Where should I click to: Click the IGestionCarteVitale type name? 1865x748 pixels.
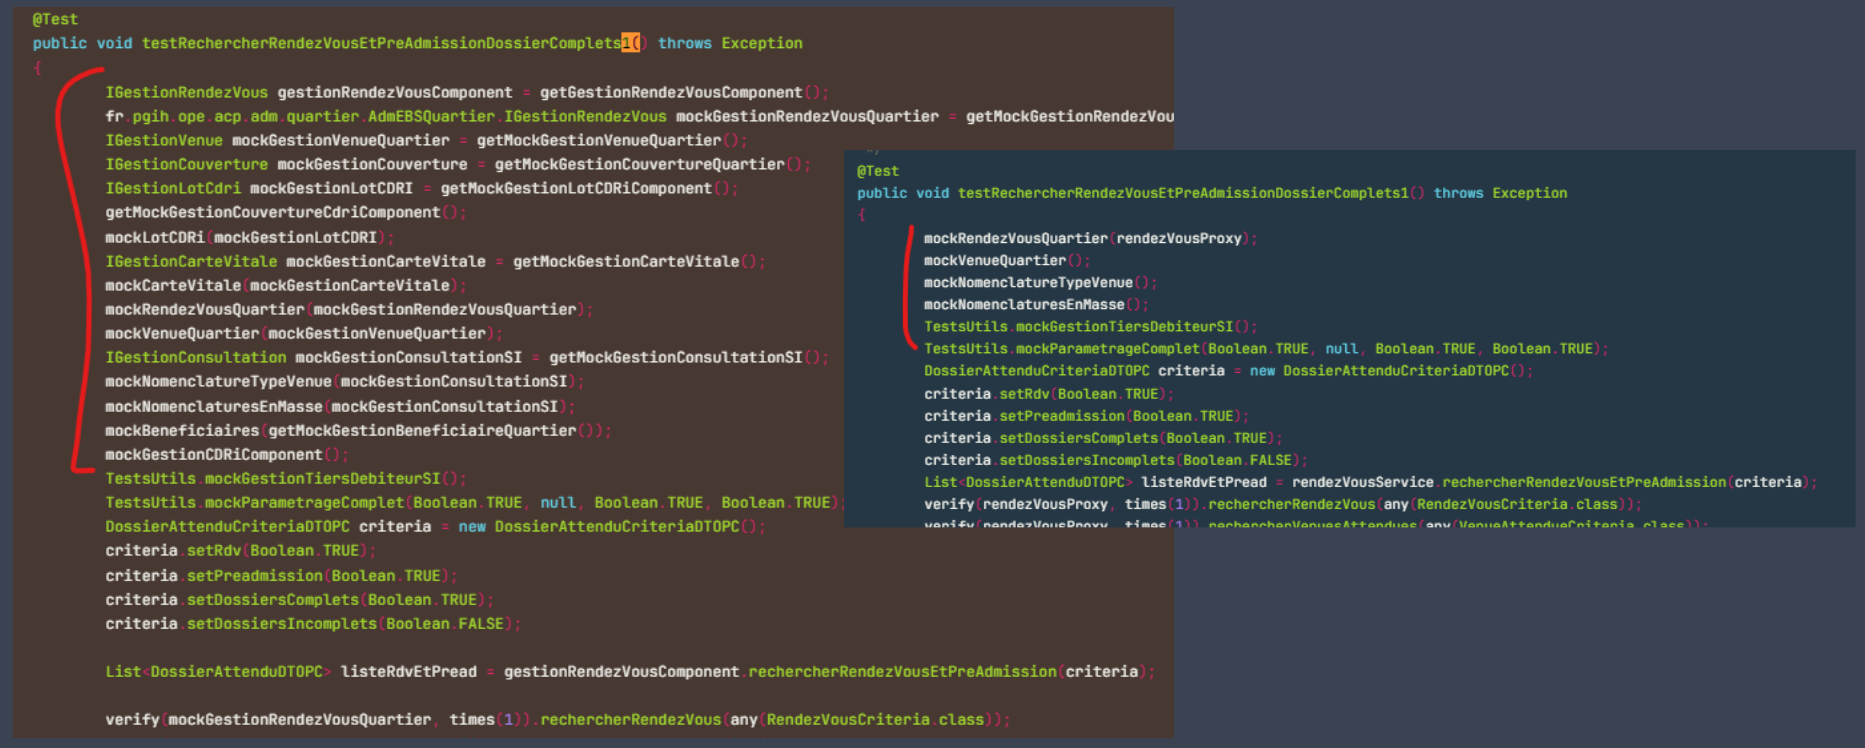[191, 261]
